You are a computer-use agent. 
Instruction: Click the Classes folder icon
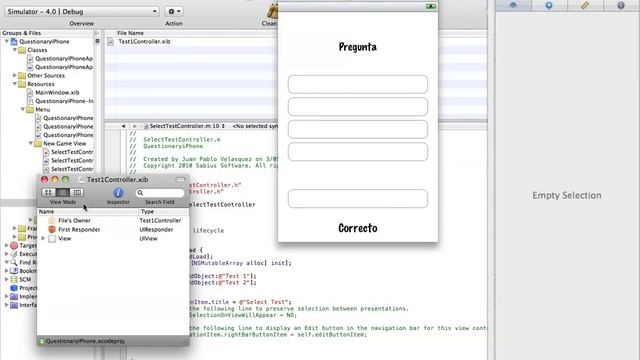pyautogui.click(x=22, y=50)
